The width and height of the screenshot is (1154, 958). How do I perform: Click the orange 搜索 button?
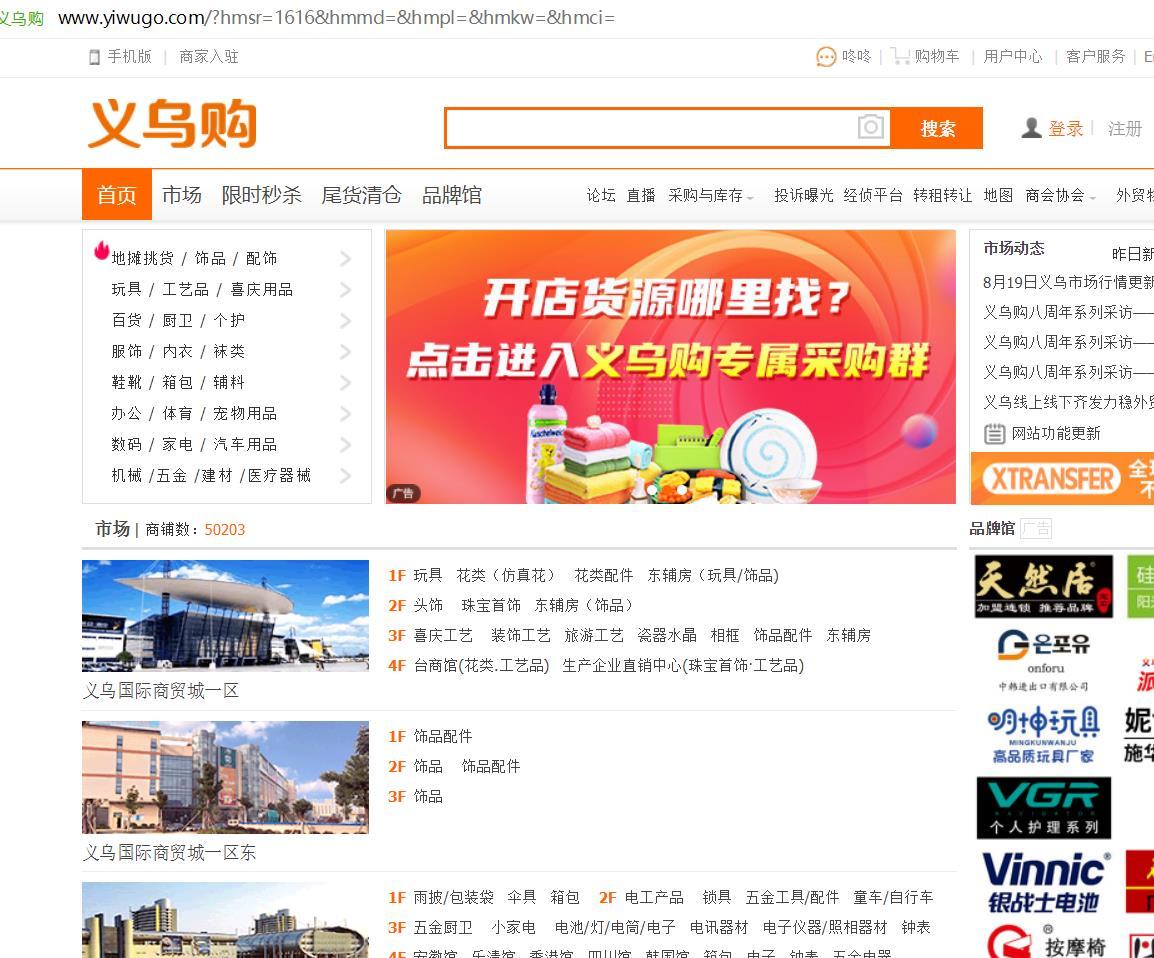point(937,128)
